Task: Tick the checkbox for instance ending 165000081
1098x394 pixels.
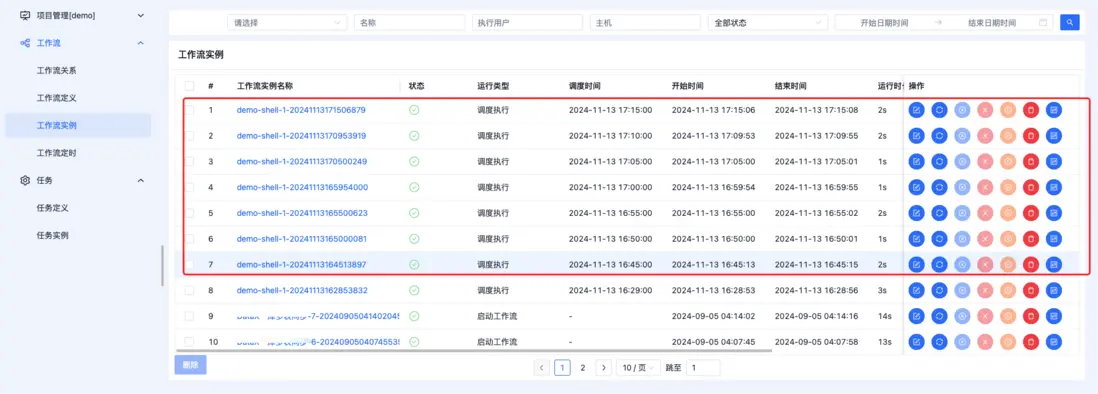Action: [189, 239]
